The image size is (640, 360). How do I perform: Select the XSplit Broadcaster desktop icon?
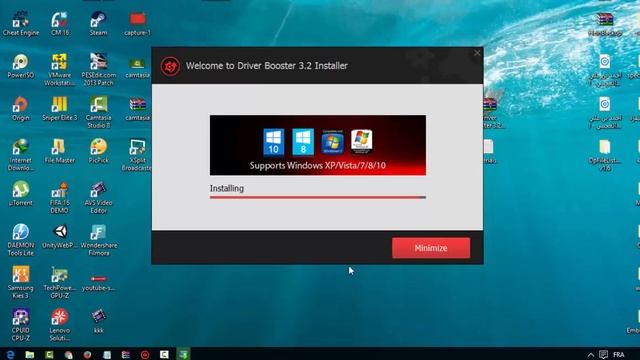click(138, 155)
